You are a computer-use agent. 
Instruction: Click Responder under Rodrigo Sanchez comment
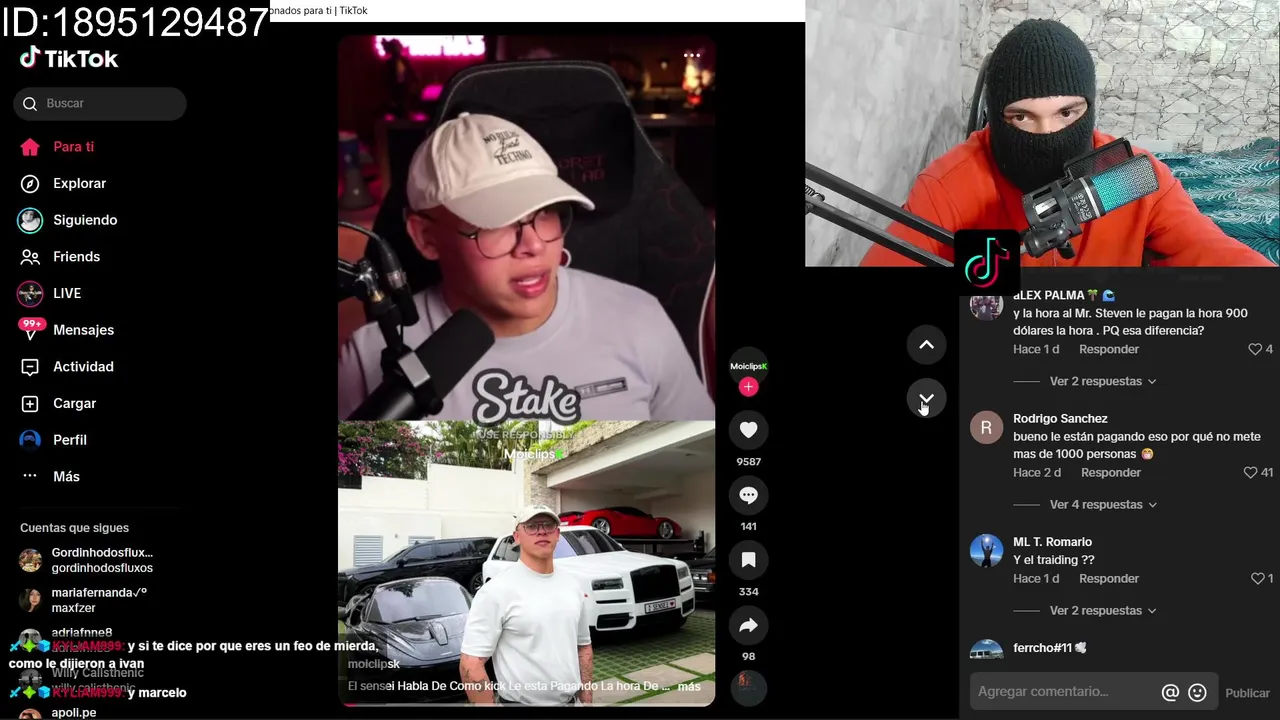(1111, 472)
